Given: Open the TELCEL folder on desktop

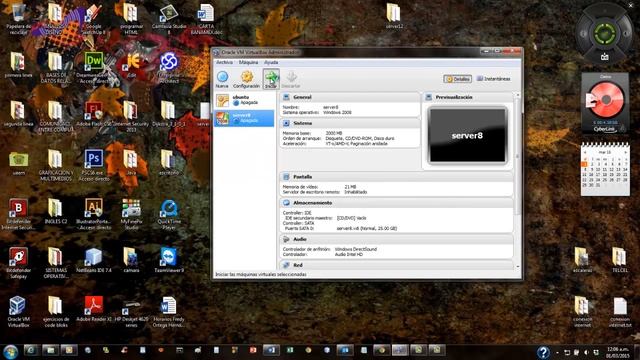Looking at the screenshot, I should [620, 260].
